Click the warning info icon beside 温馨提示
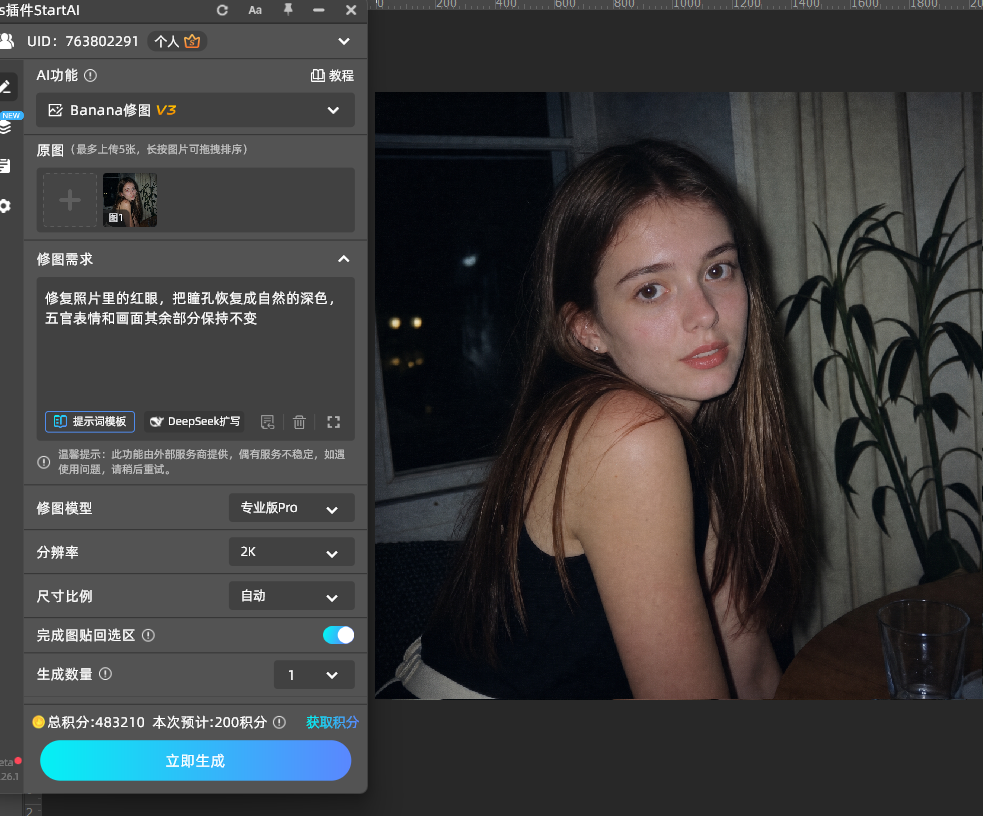 point(43,463)
